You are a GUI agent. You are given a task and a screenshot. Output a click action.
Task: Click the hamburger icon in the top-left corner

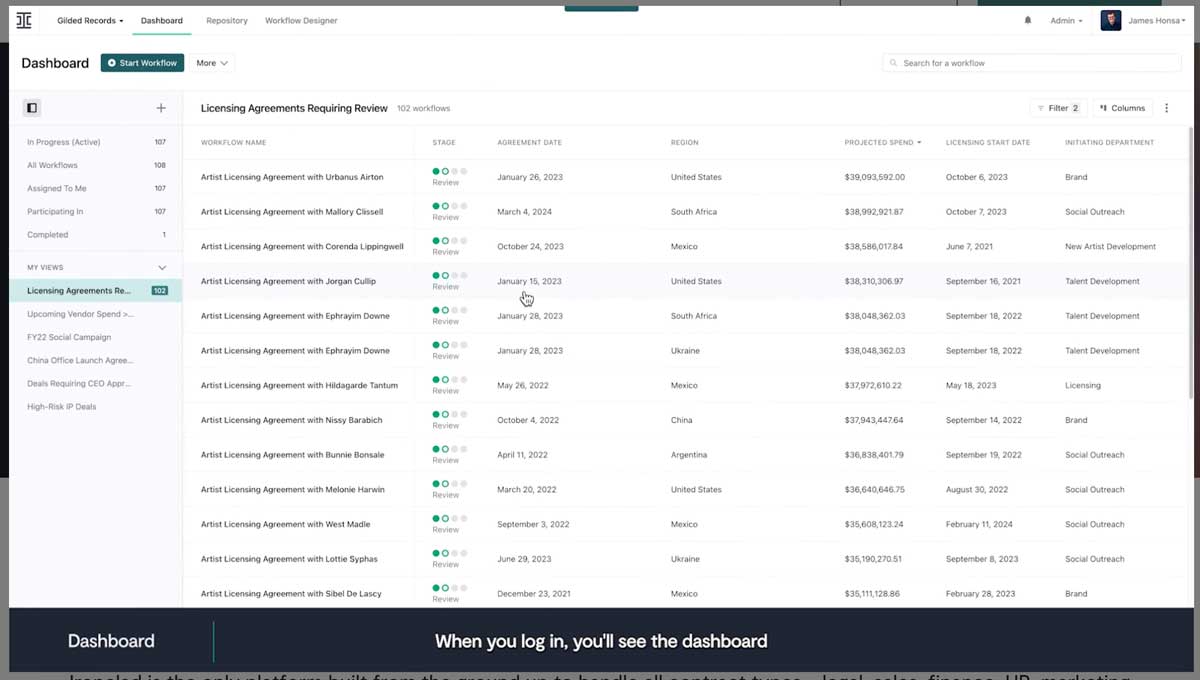click(24, 19)
